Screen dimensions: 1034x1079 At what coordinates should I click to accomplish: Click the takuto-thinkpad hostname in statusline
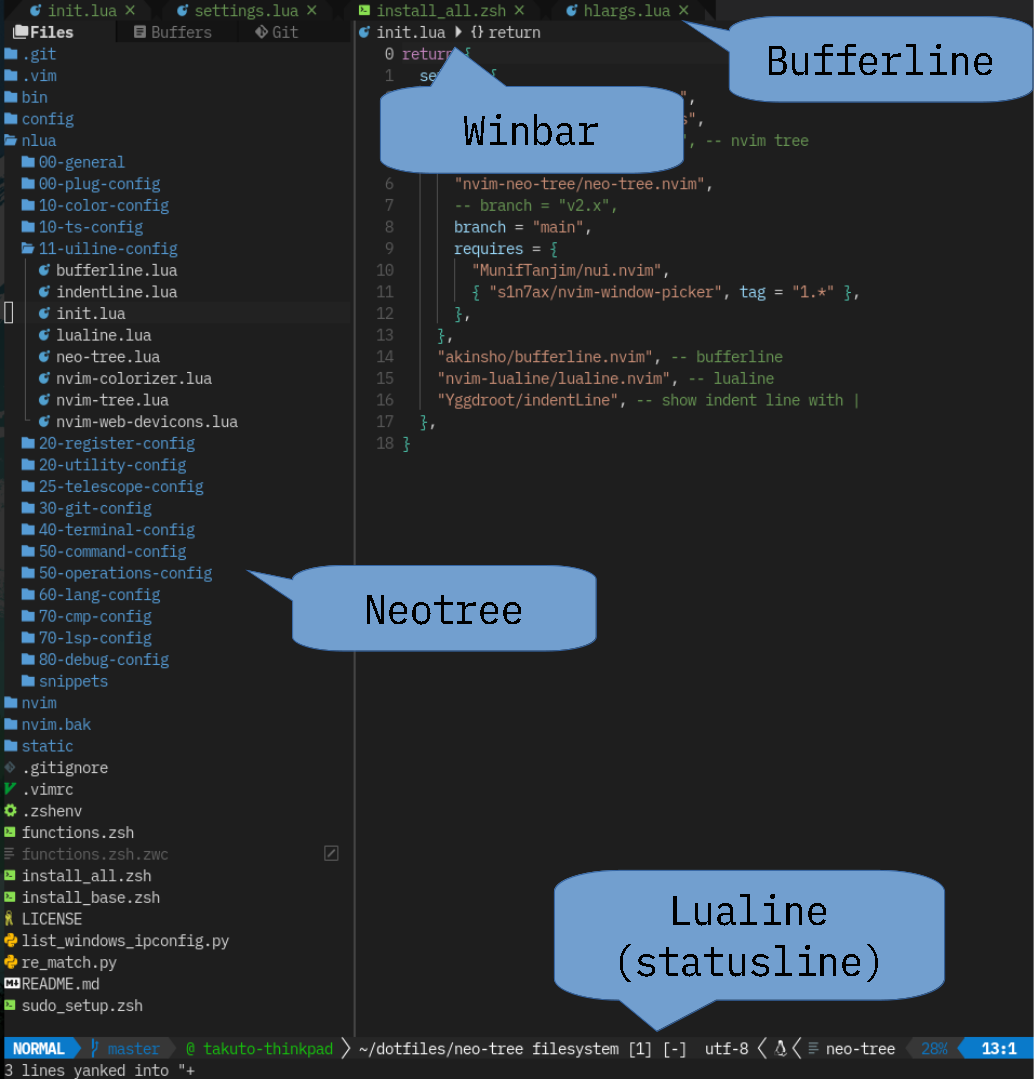[x=268, y=1048]
